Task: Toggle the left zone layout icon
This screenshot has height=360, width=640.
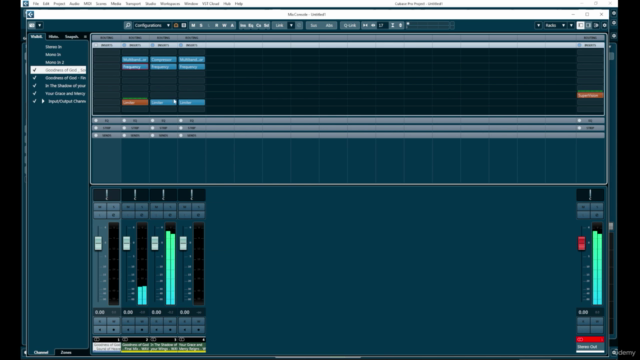Action: pyautogui.click(x=580, y=25)
